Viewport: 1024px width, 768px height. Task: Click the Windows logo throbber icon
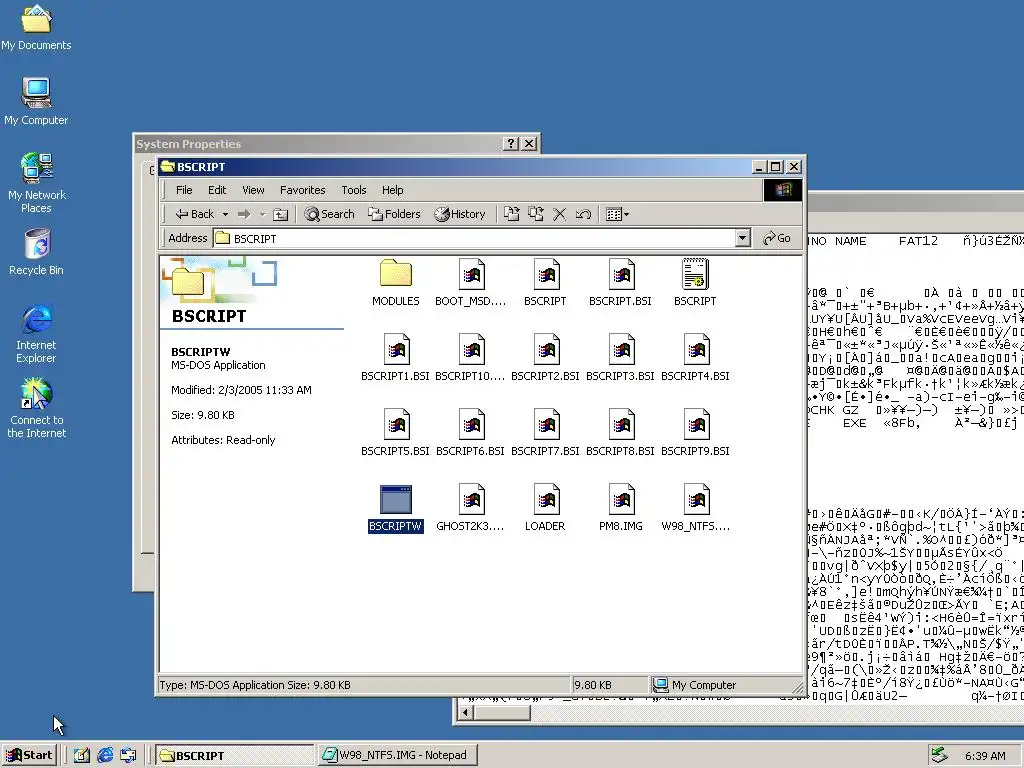[783, 190]
